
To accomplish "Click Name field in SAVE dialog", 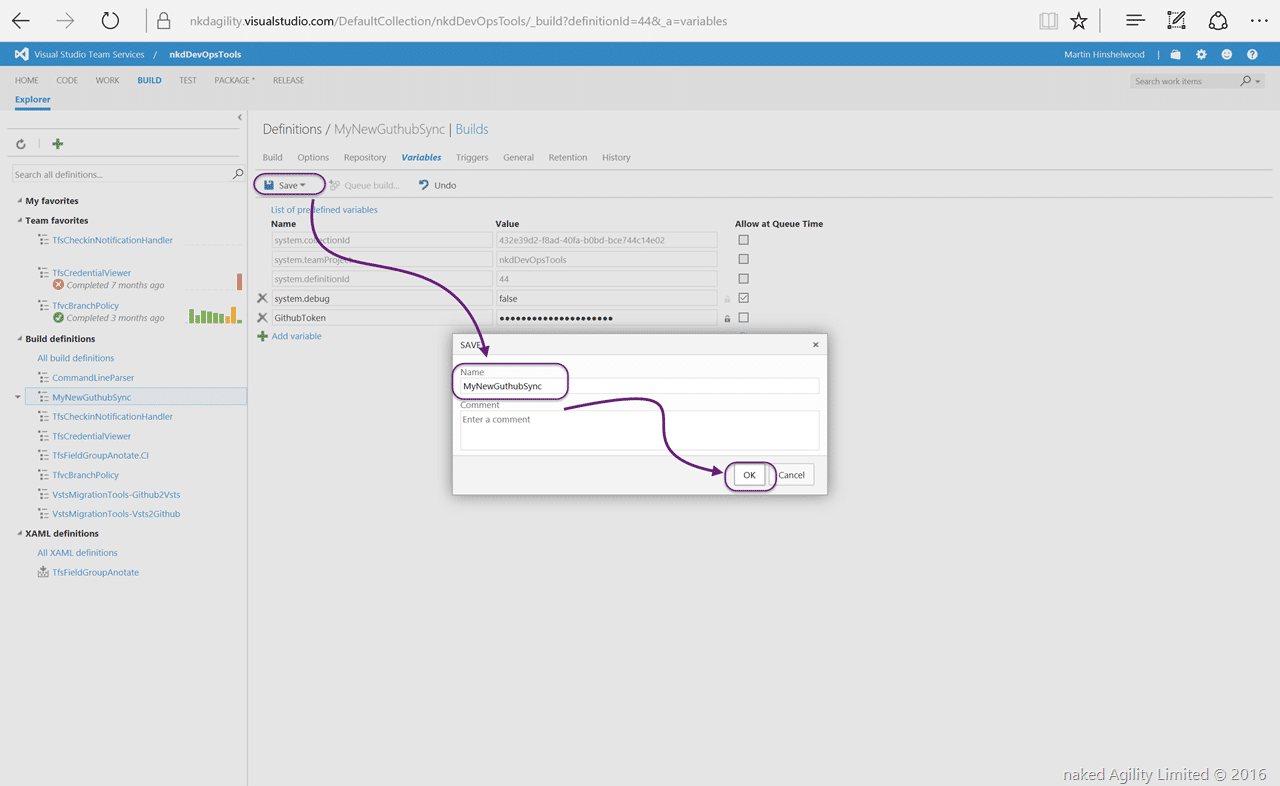I will [x=639, y=386].
